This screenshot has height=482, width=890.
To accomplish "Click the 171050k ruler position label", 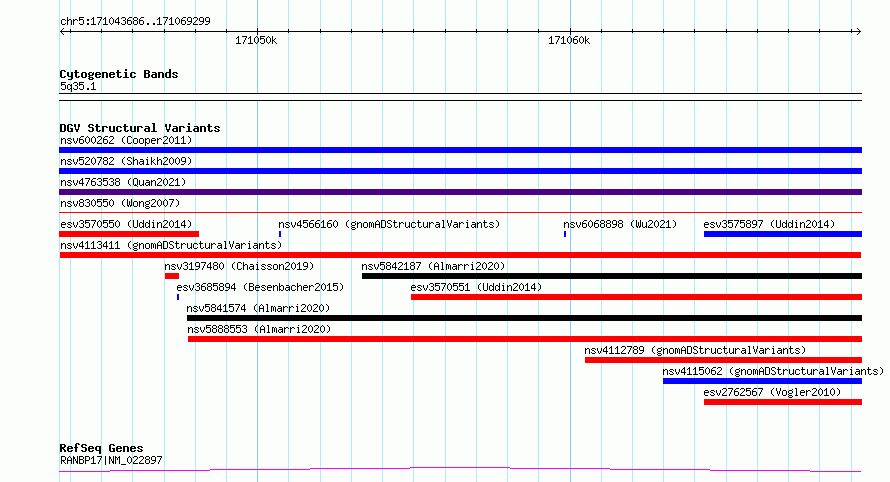I will pos(256,40).
